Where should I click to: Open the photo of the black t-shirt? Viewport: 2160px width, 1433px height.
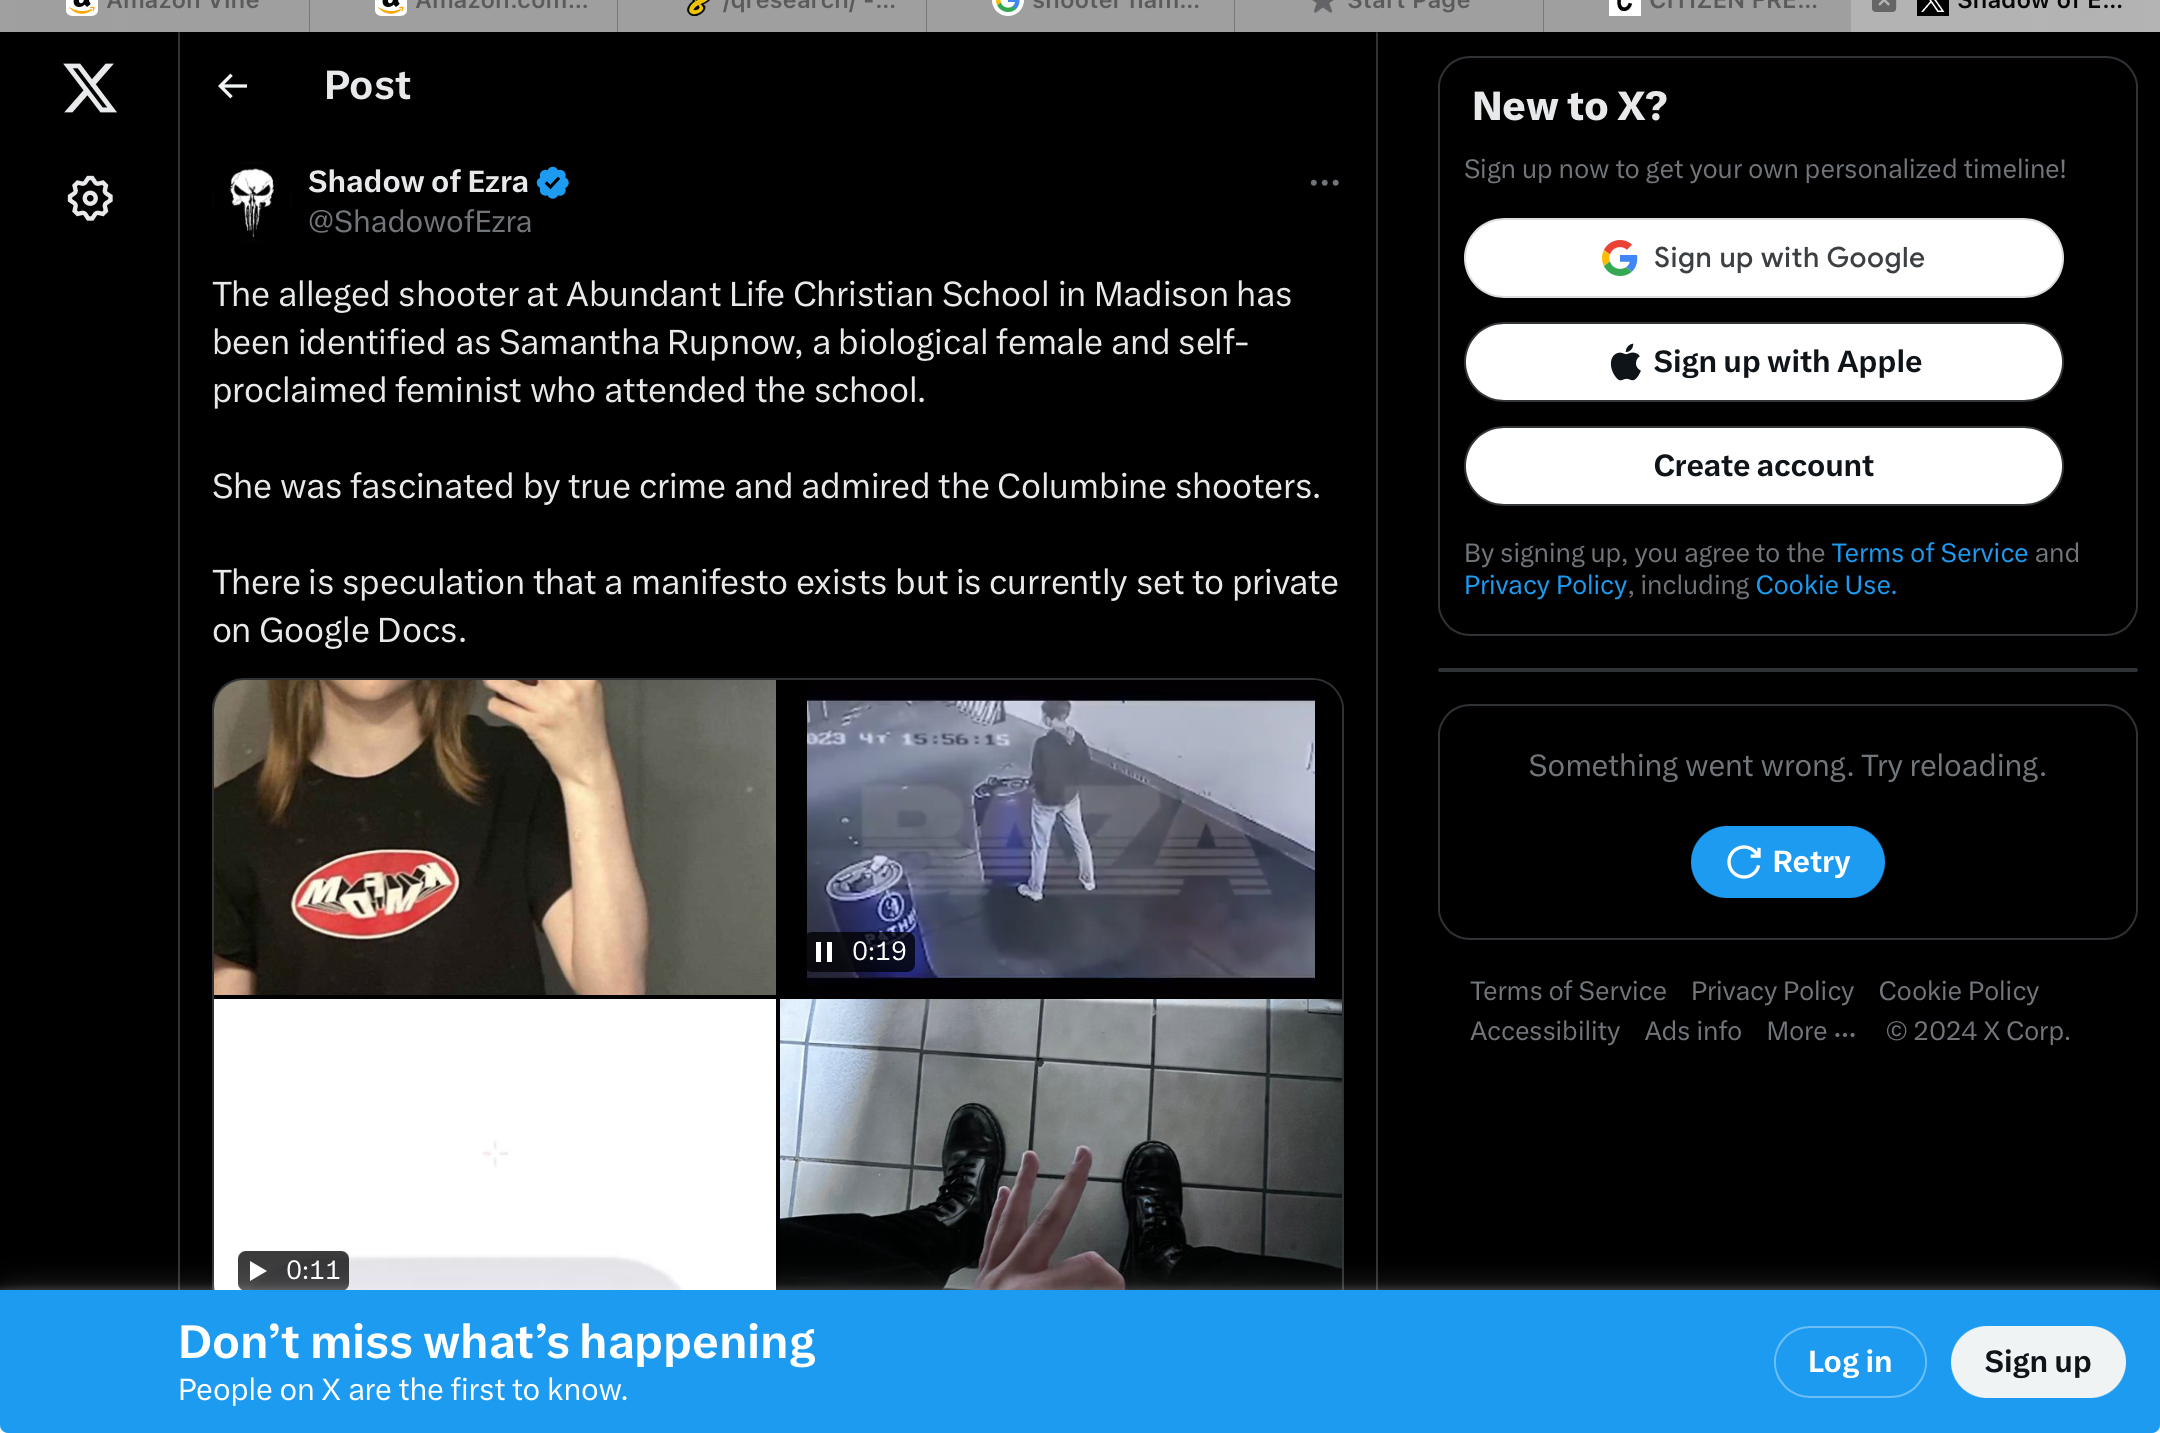(x=495, y=837)
